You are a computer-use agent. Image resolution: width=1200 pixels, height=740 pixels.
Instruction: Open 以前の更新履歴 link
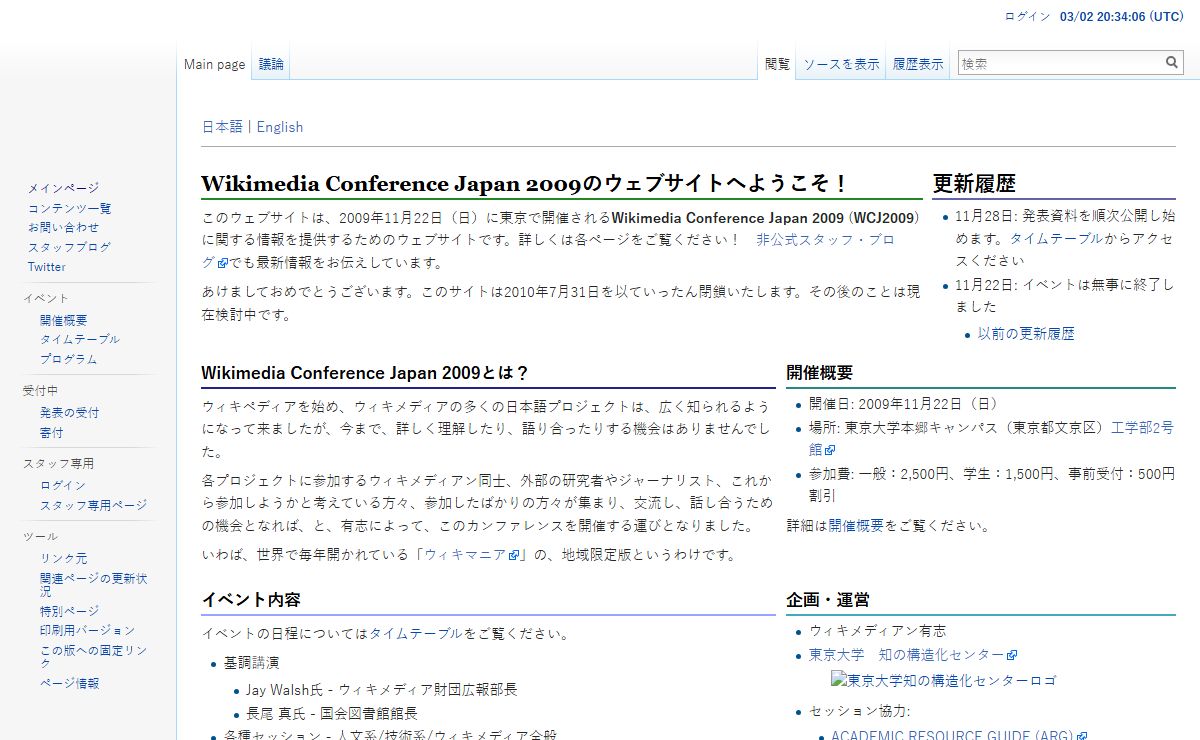tap(1026, 334)
